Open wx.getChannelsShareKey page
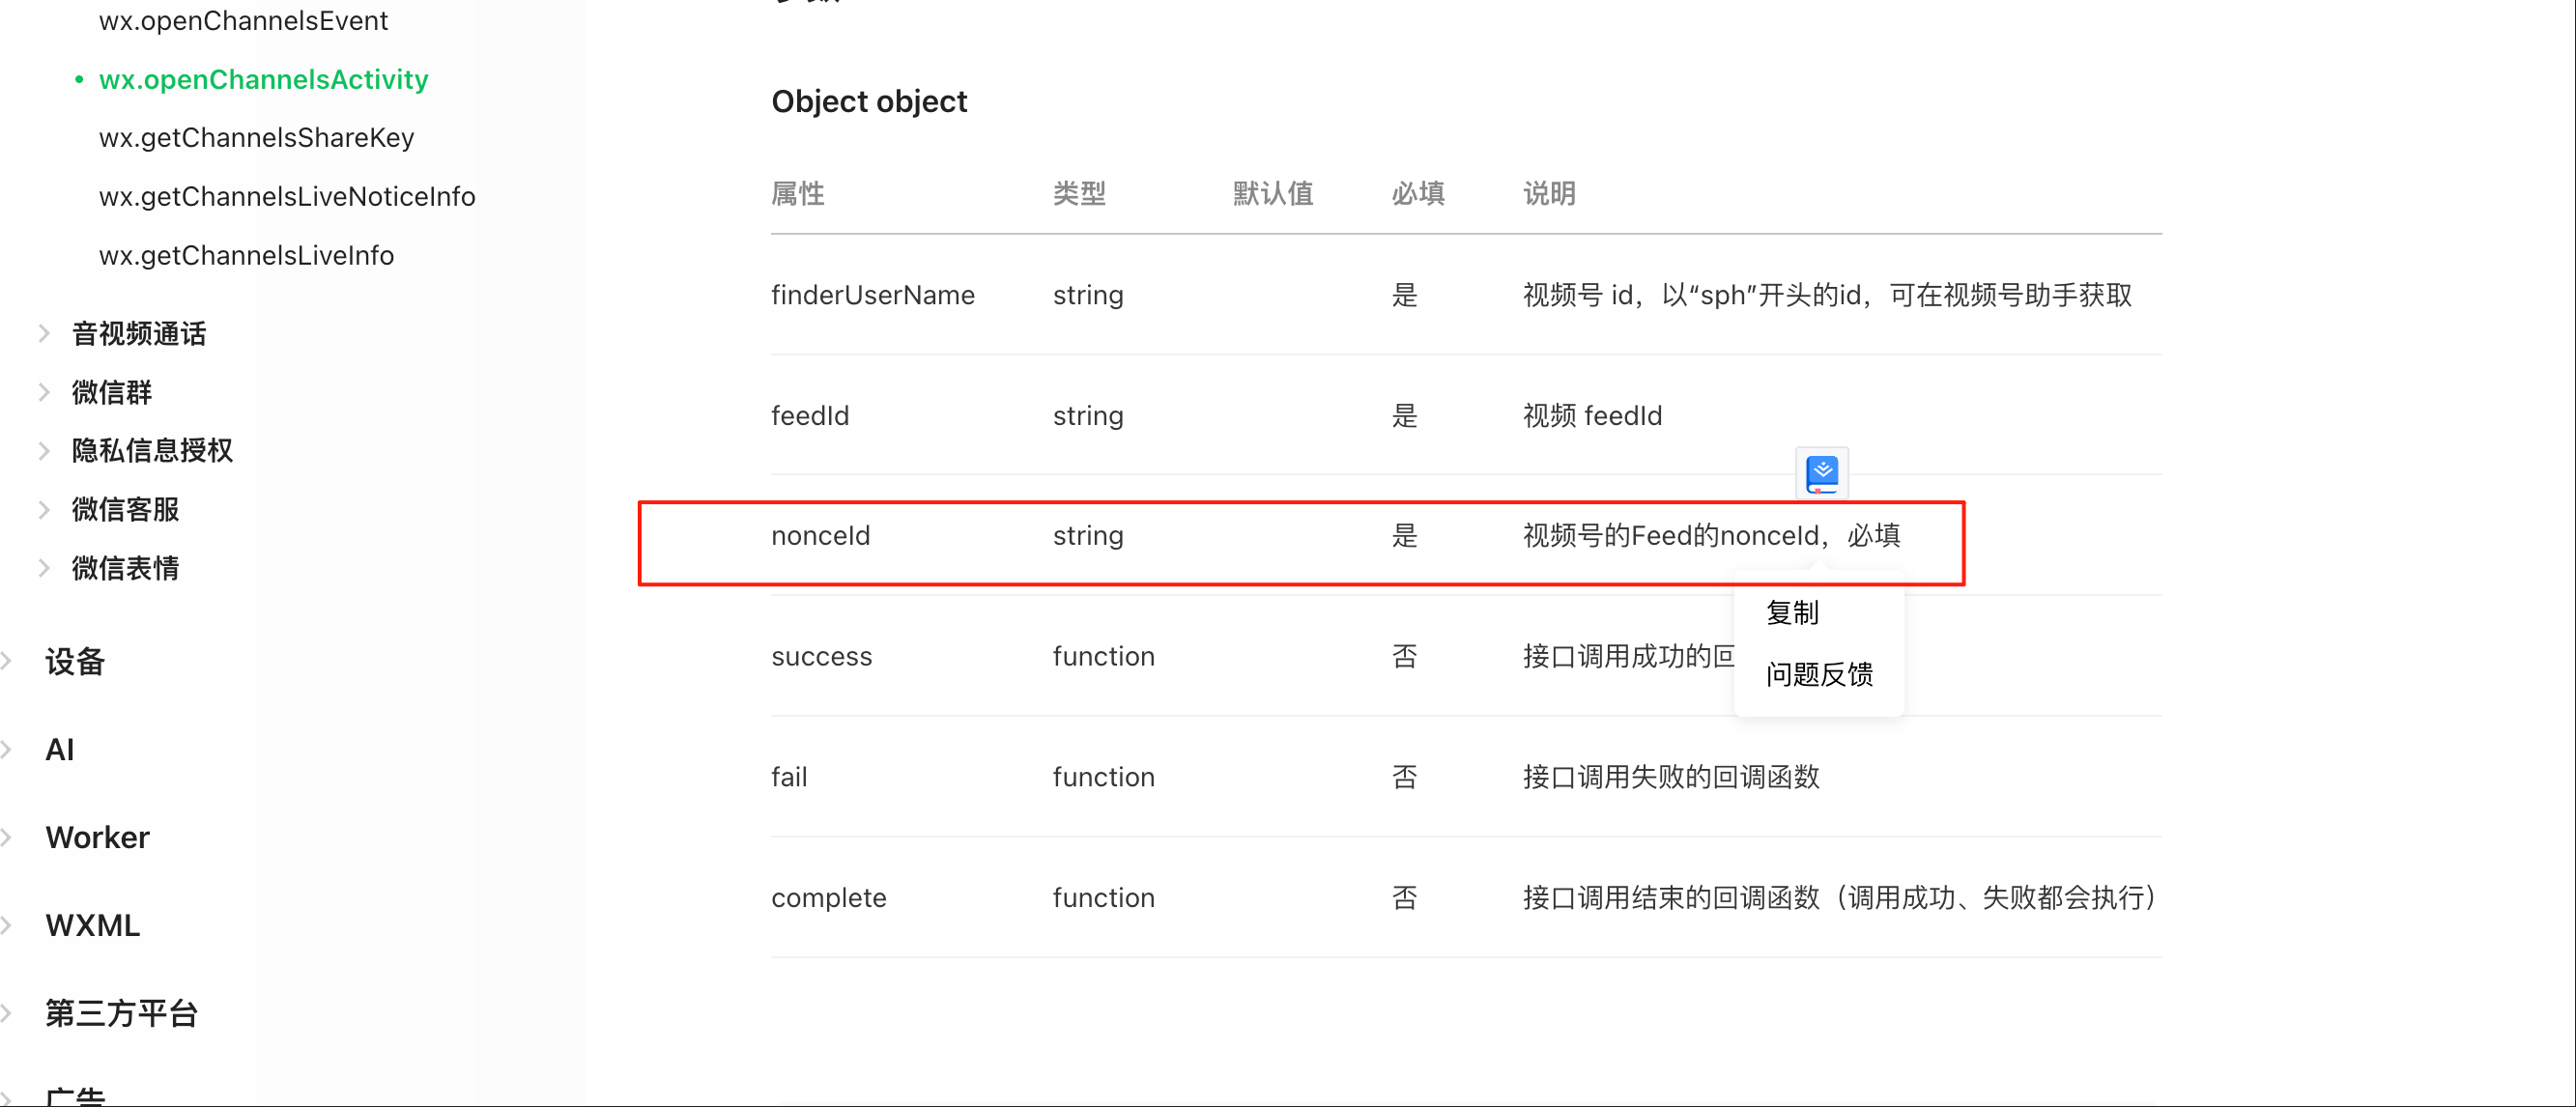This screenshot has height=1107, width=2576. tap(256, 137)
